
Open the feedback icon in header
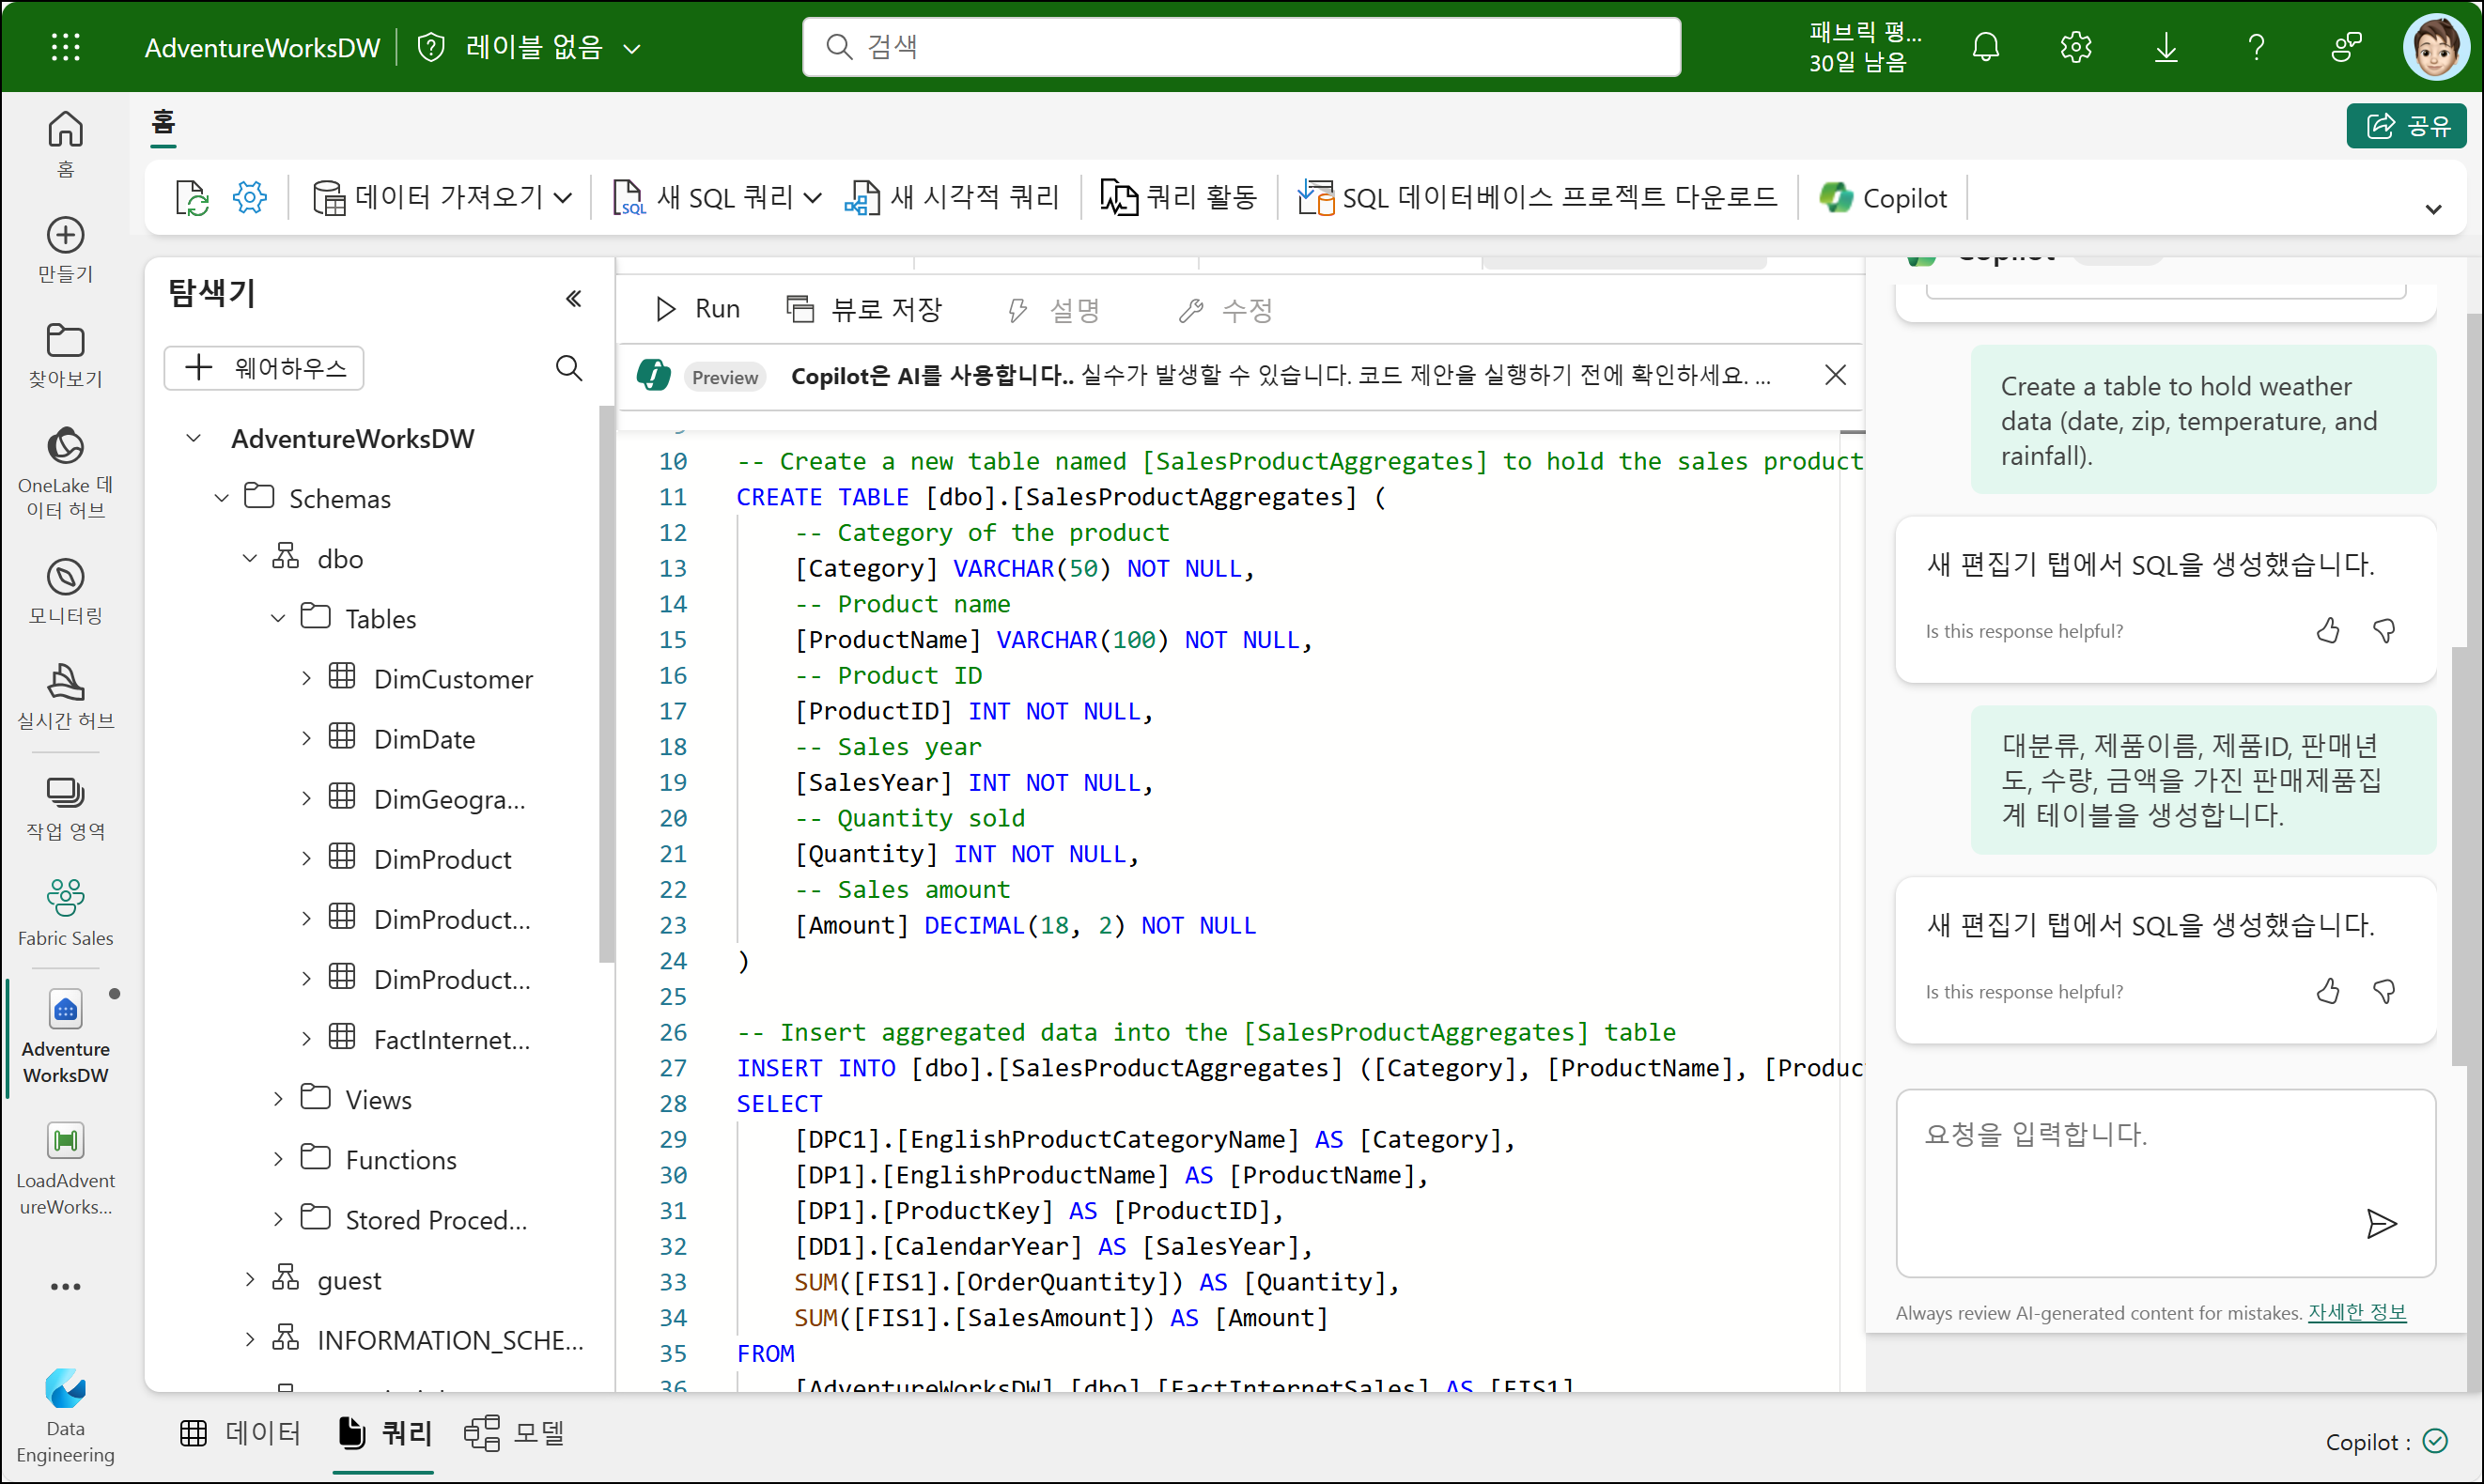coord(2346,47)
